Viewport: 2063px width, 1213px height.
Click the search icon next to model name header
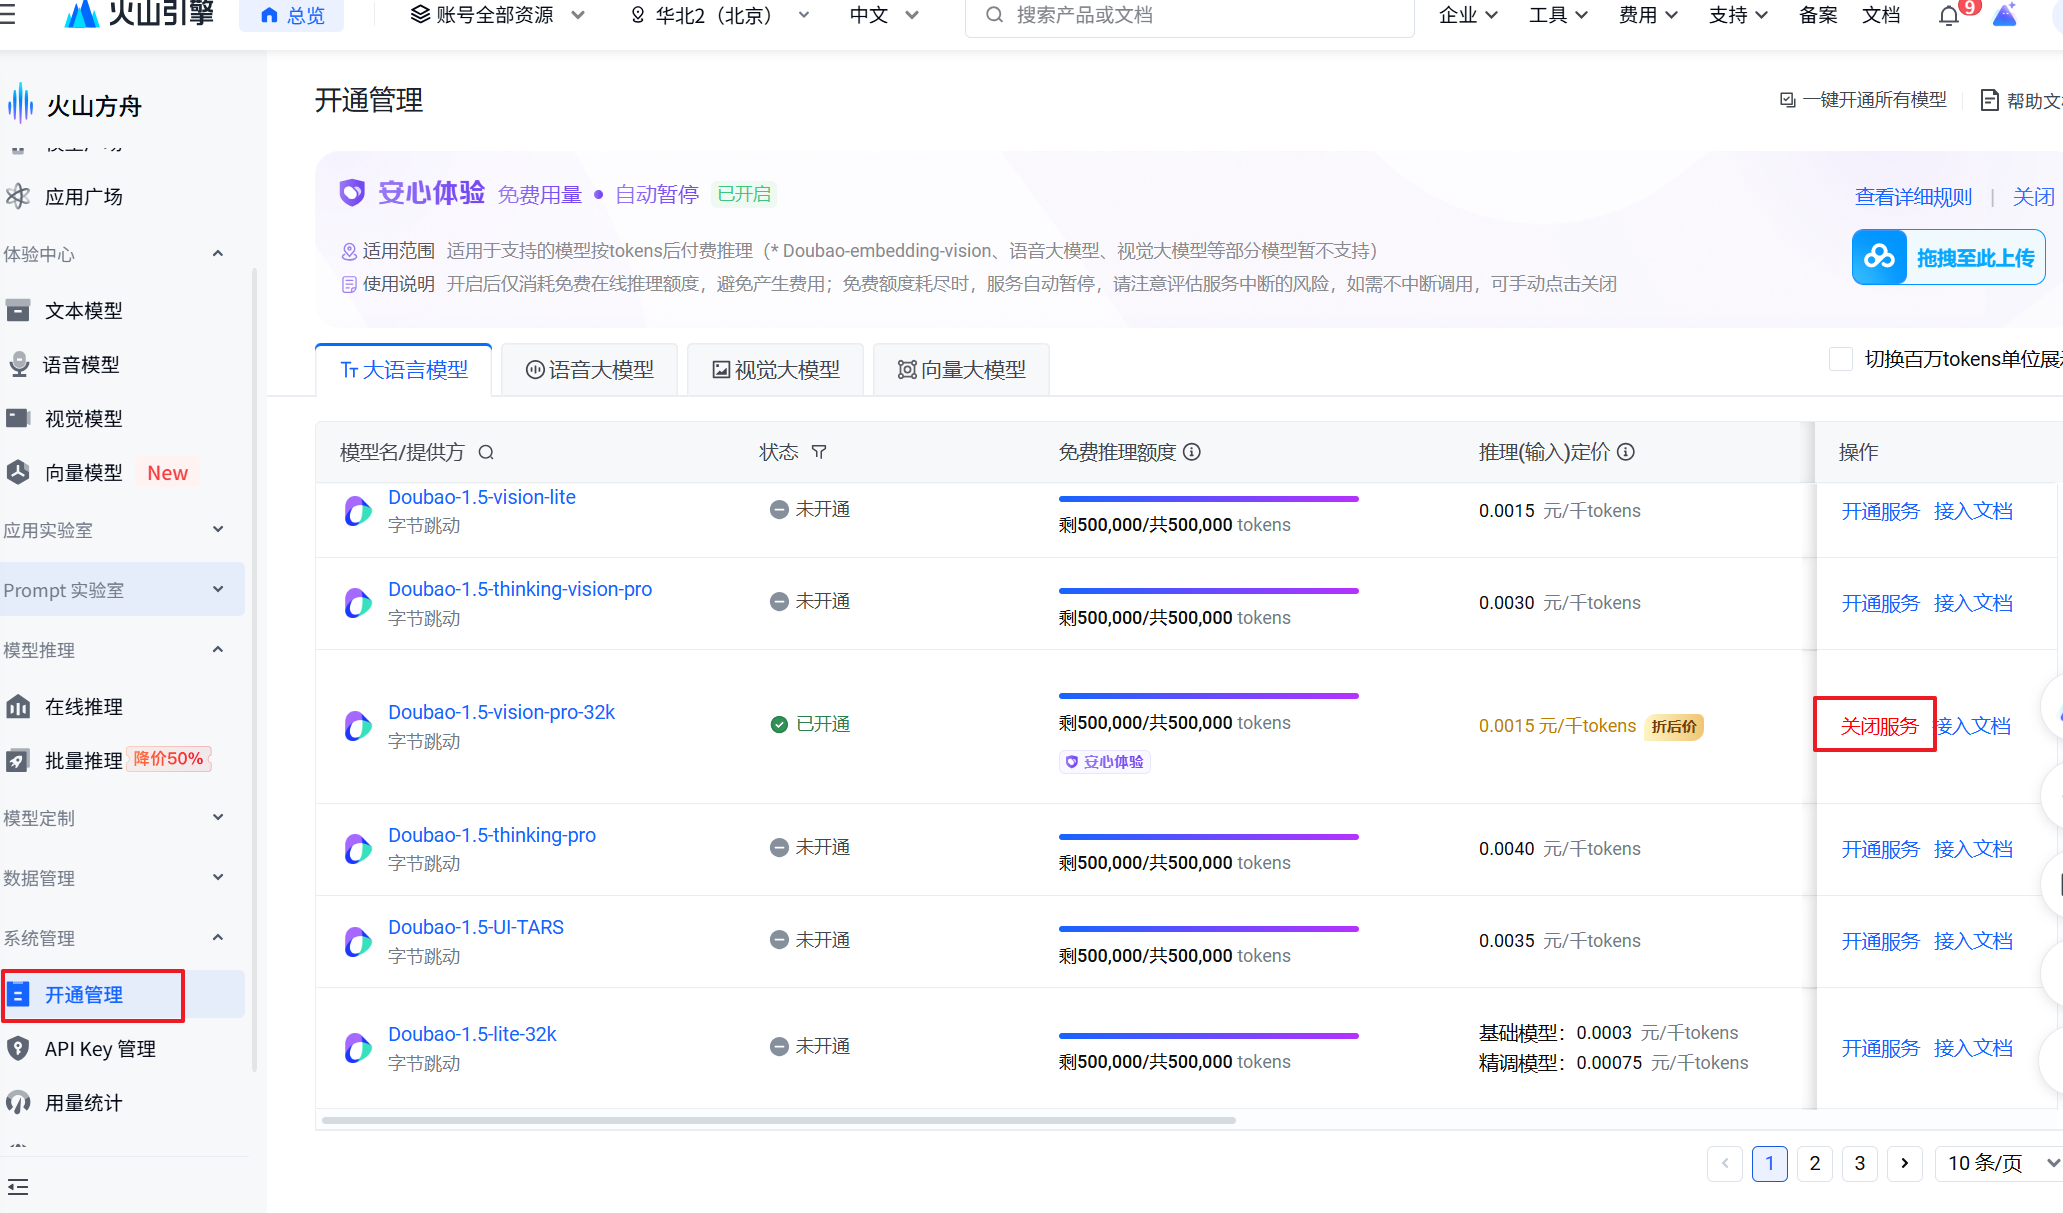(486, 452)
